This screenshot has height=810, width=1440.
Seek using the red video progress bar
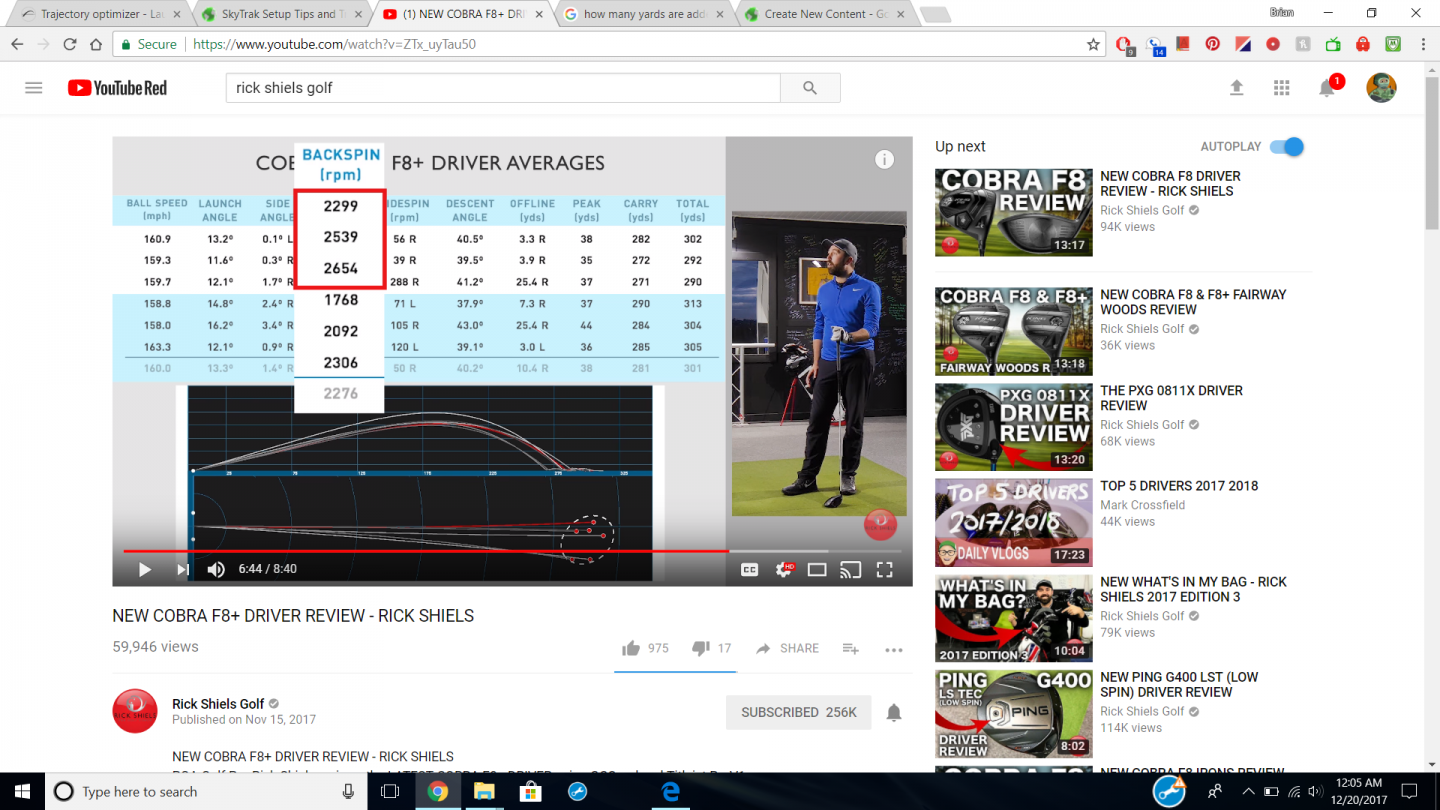[x=512, y=550]
